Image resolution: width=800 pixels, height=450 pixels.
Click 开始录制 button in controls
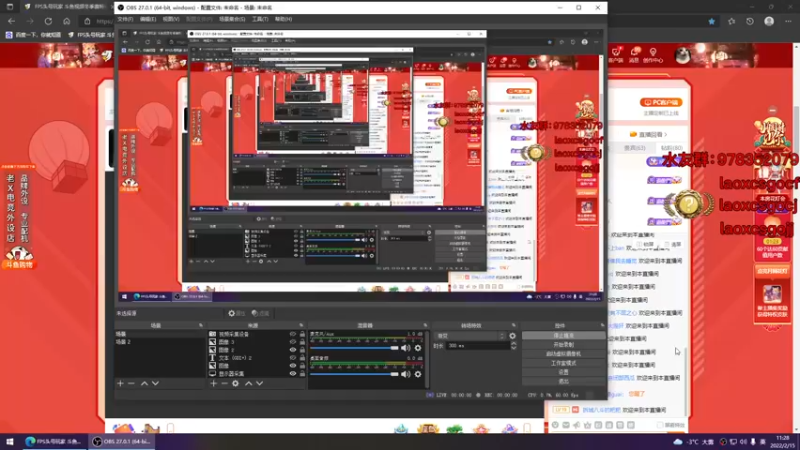(563, 345)
